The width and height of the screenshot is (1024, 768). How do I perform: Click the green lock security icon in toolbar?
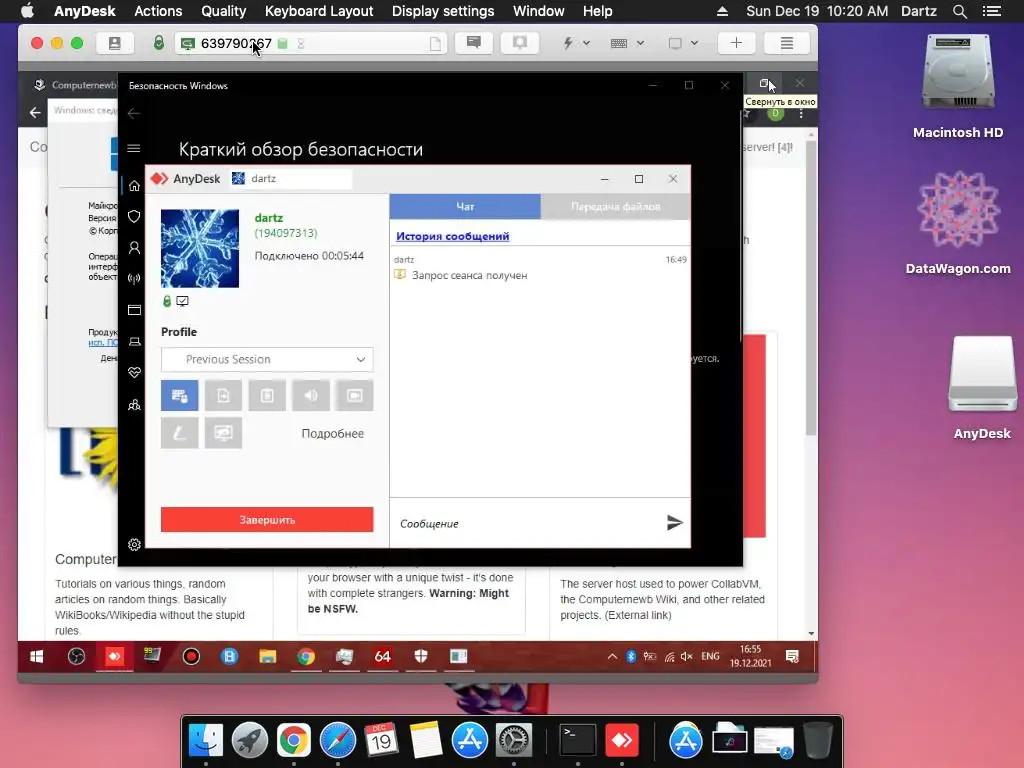tap(158, 43)
